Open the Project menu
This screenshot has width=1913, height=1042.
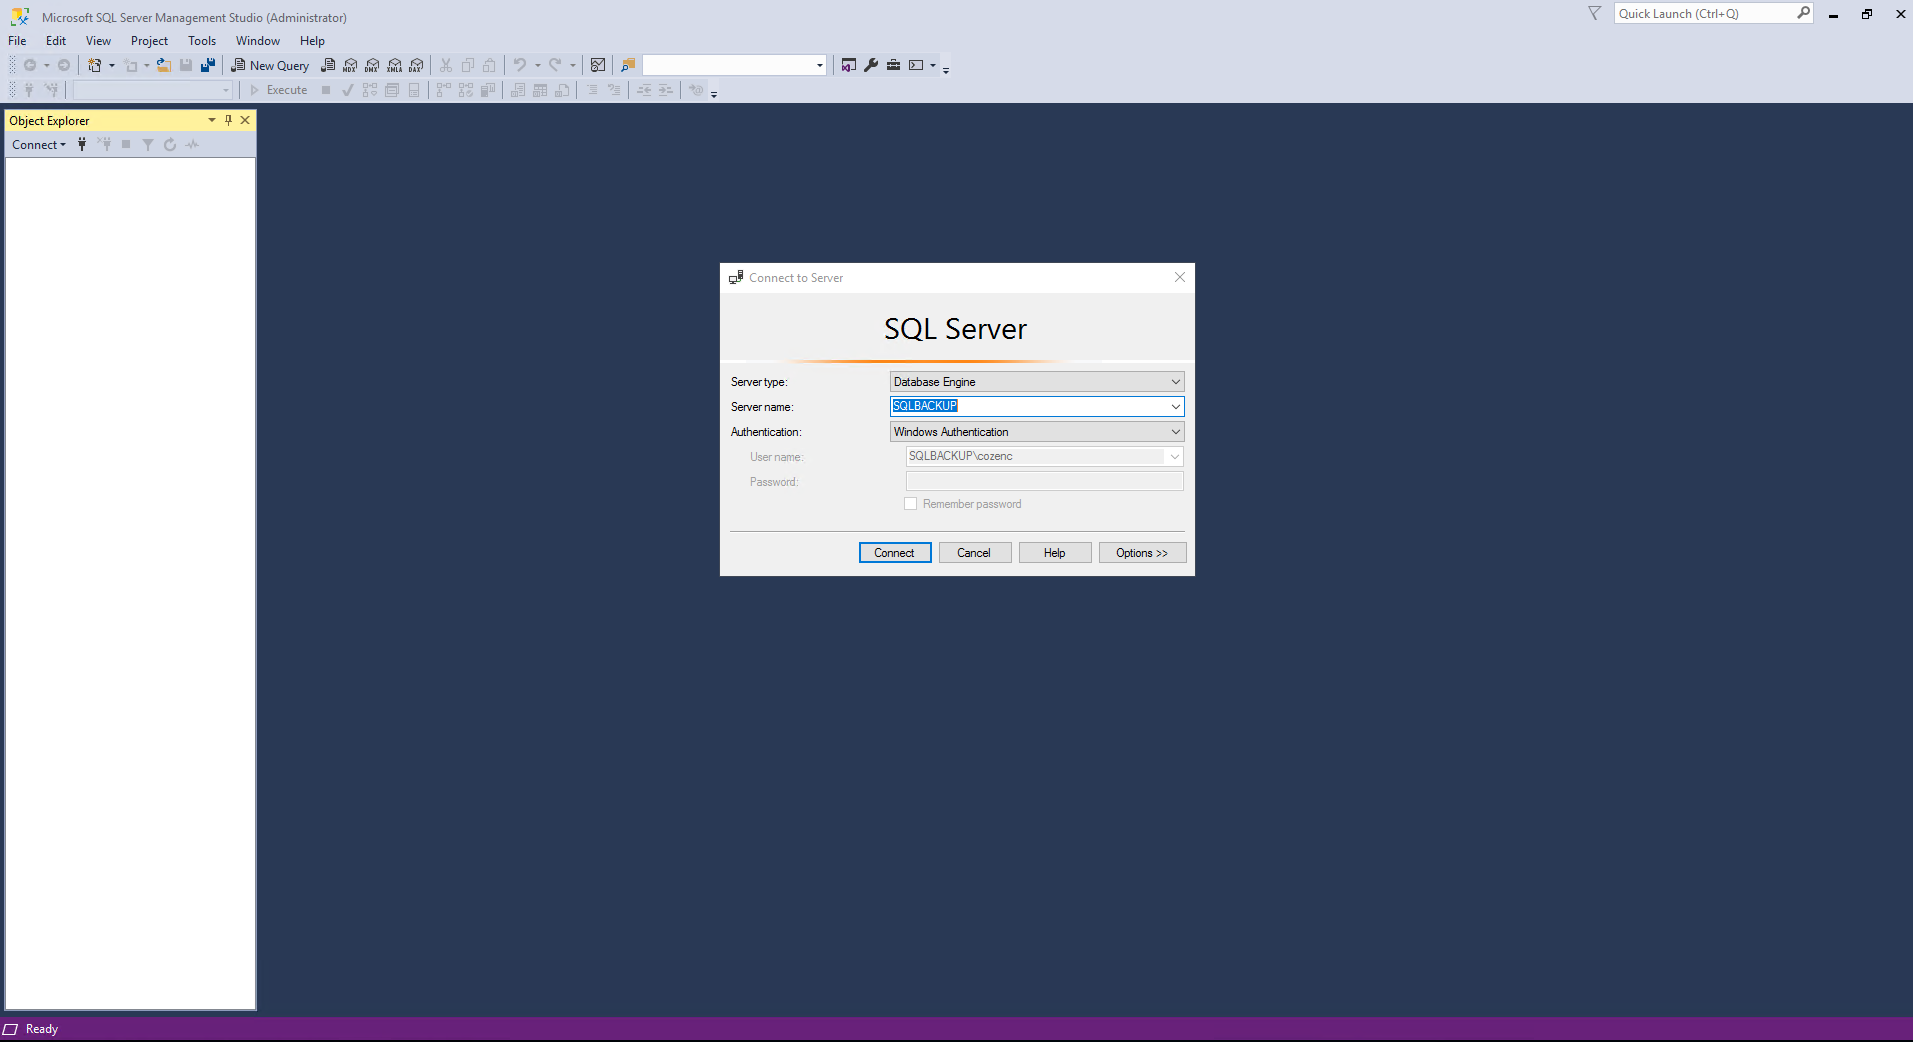tap(149, 41)
